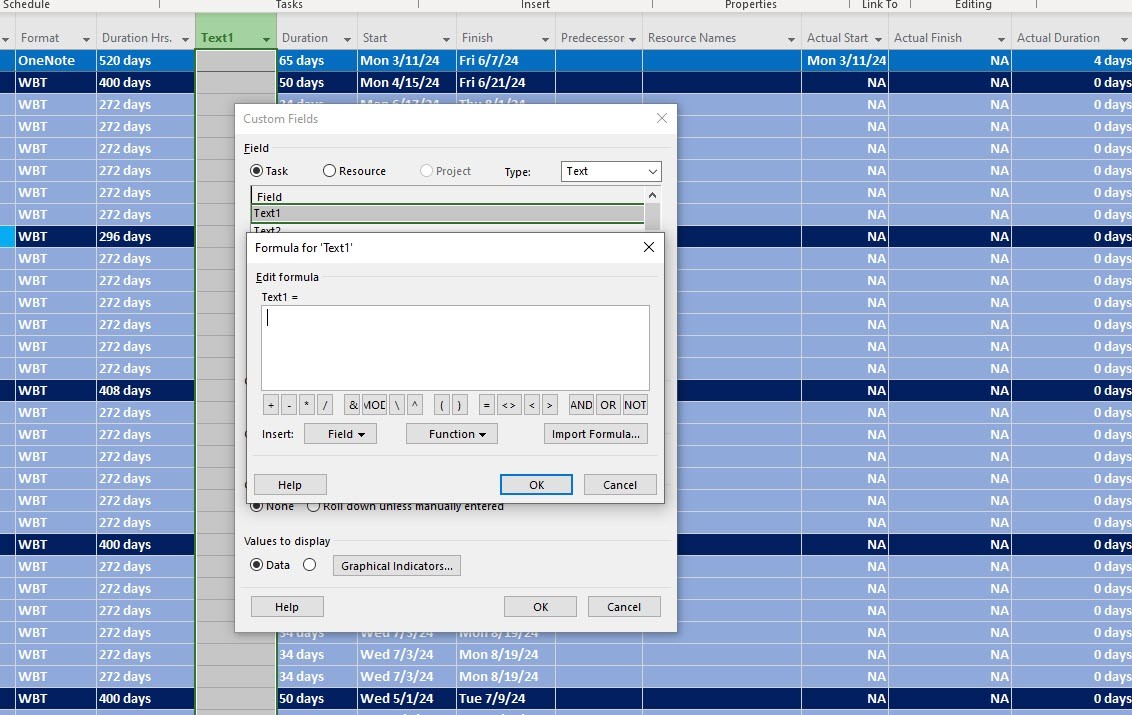The image size is (1132, 715).
Task: Select the None rollup radio button
Action: (258, 506)
